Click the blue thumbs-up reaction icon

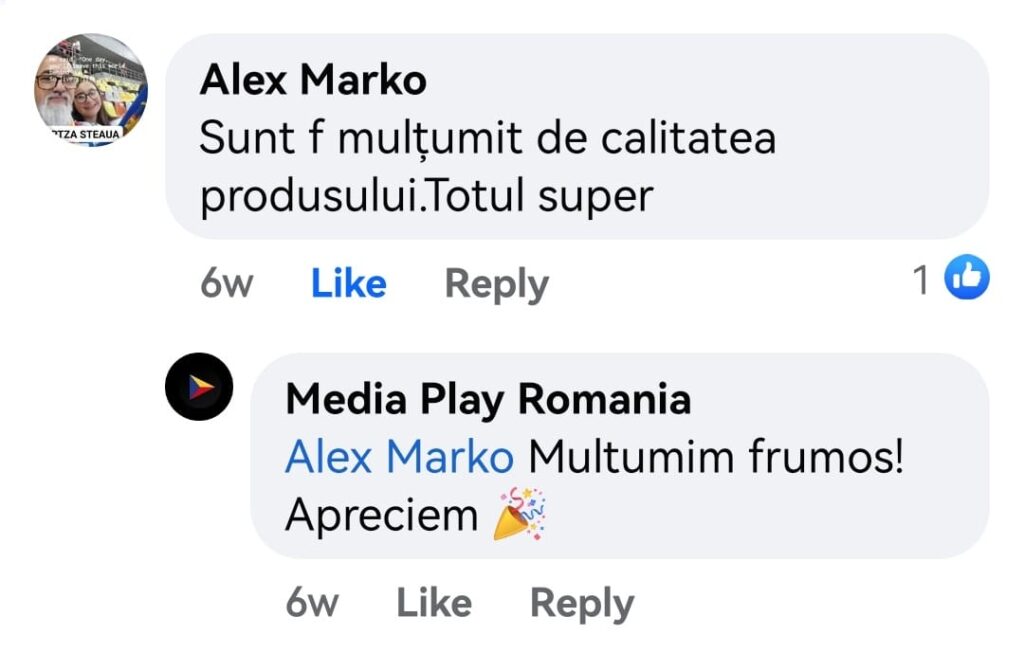coord(967,279)
